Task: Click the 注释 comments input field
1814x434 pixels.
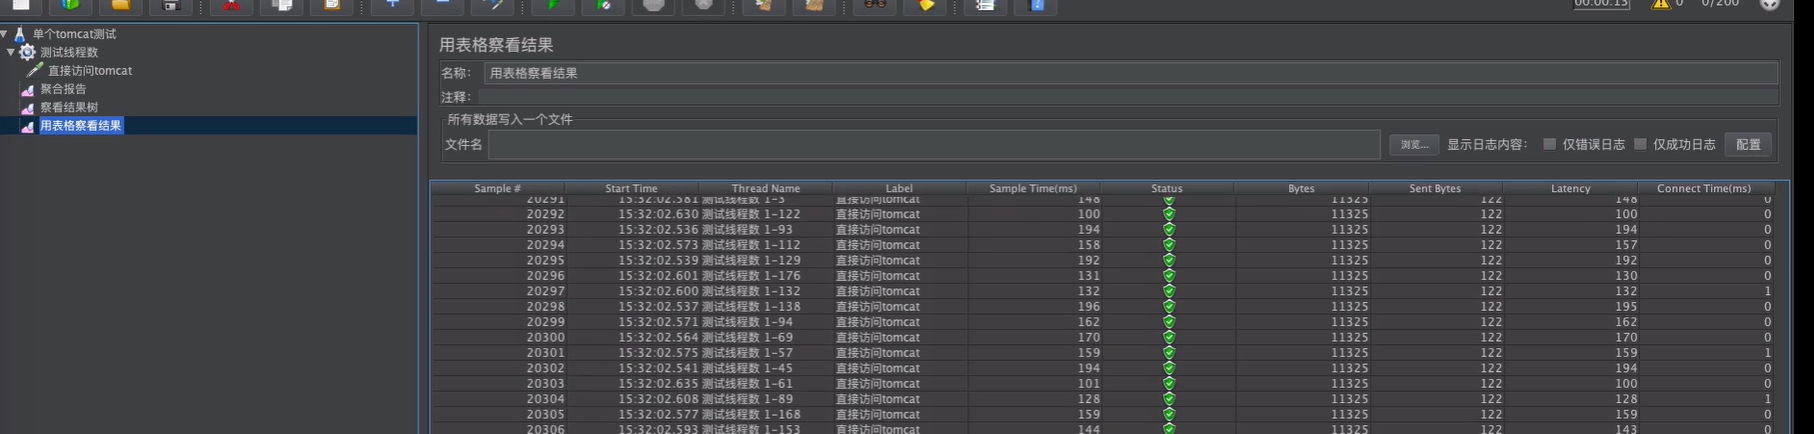Action: [x=1128, y=97]
